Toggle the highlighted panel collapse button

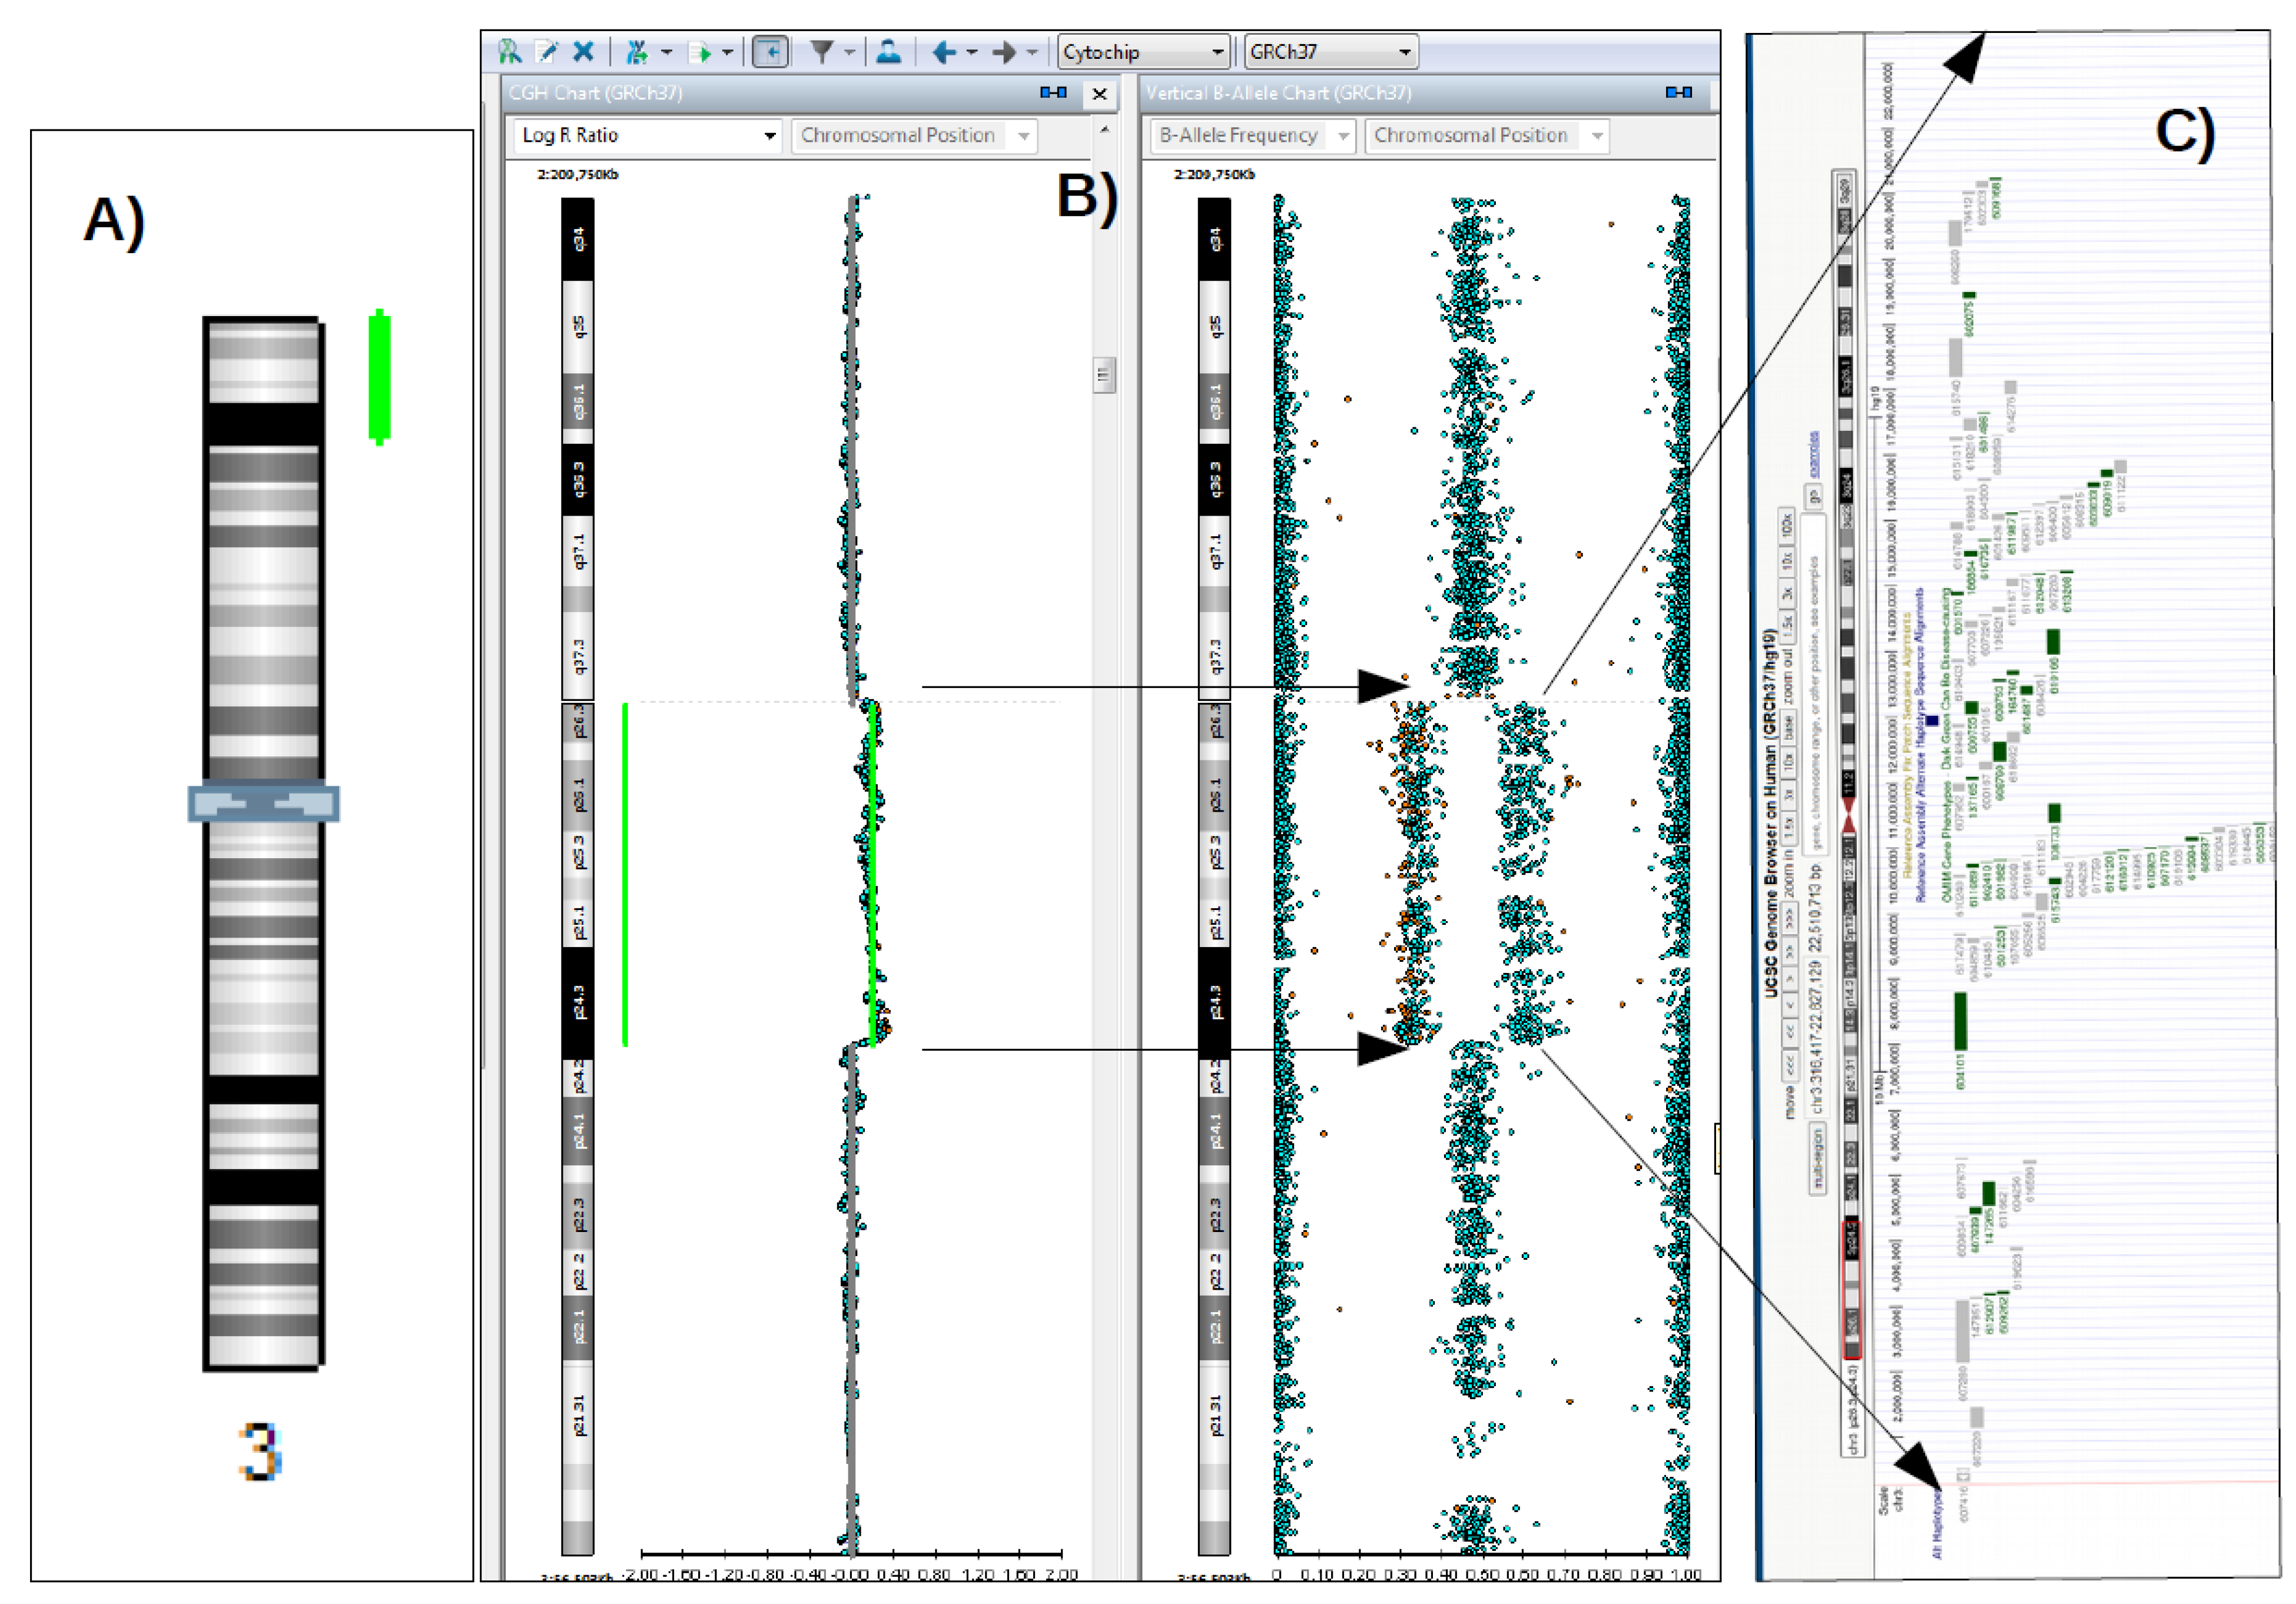(770, 51)
